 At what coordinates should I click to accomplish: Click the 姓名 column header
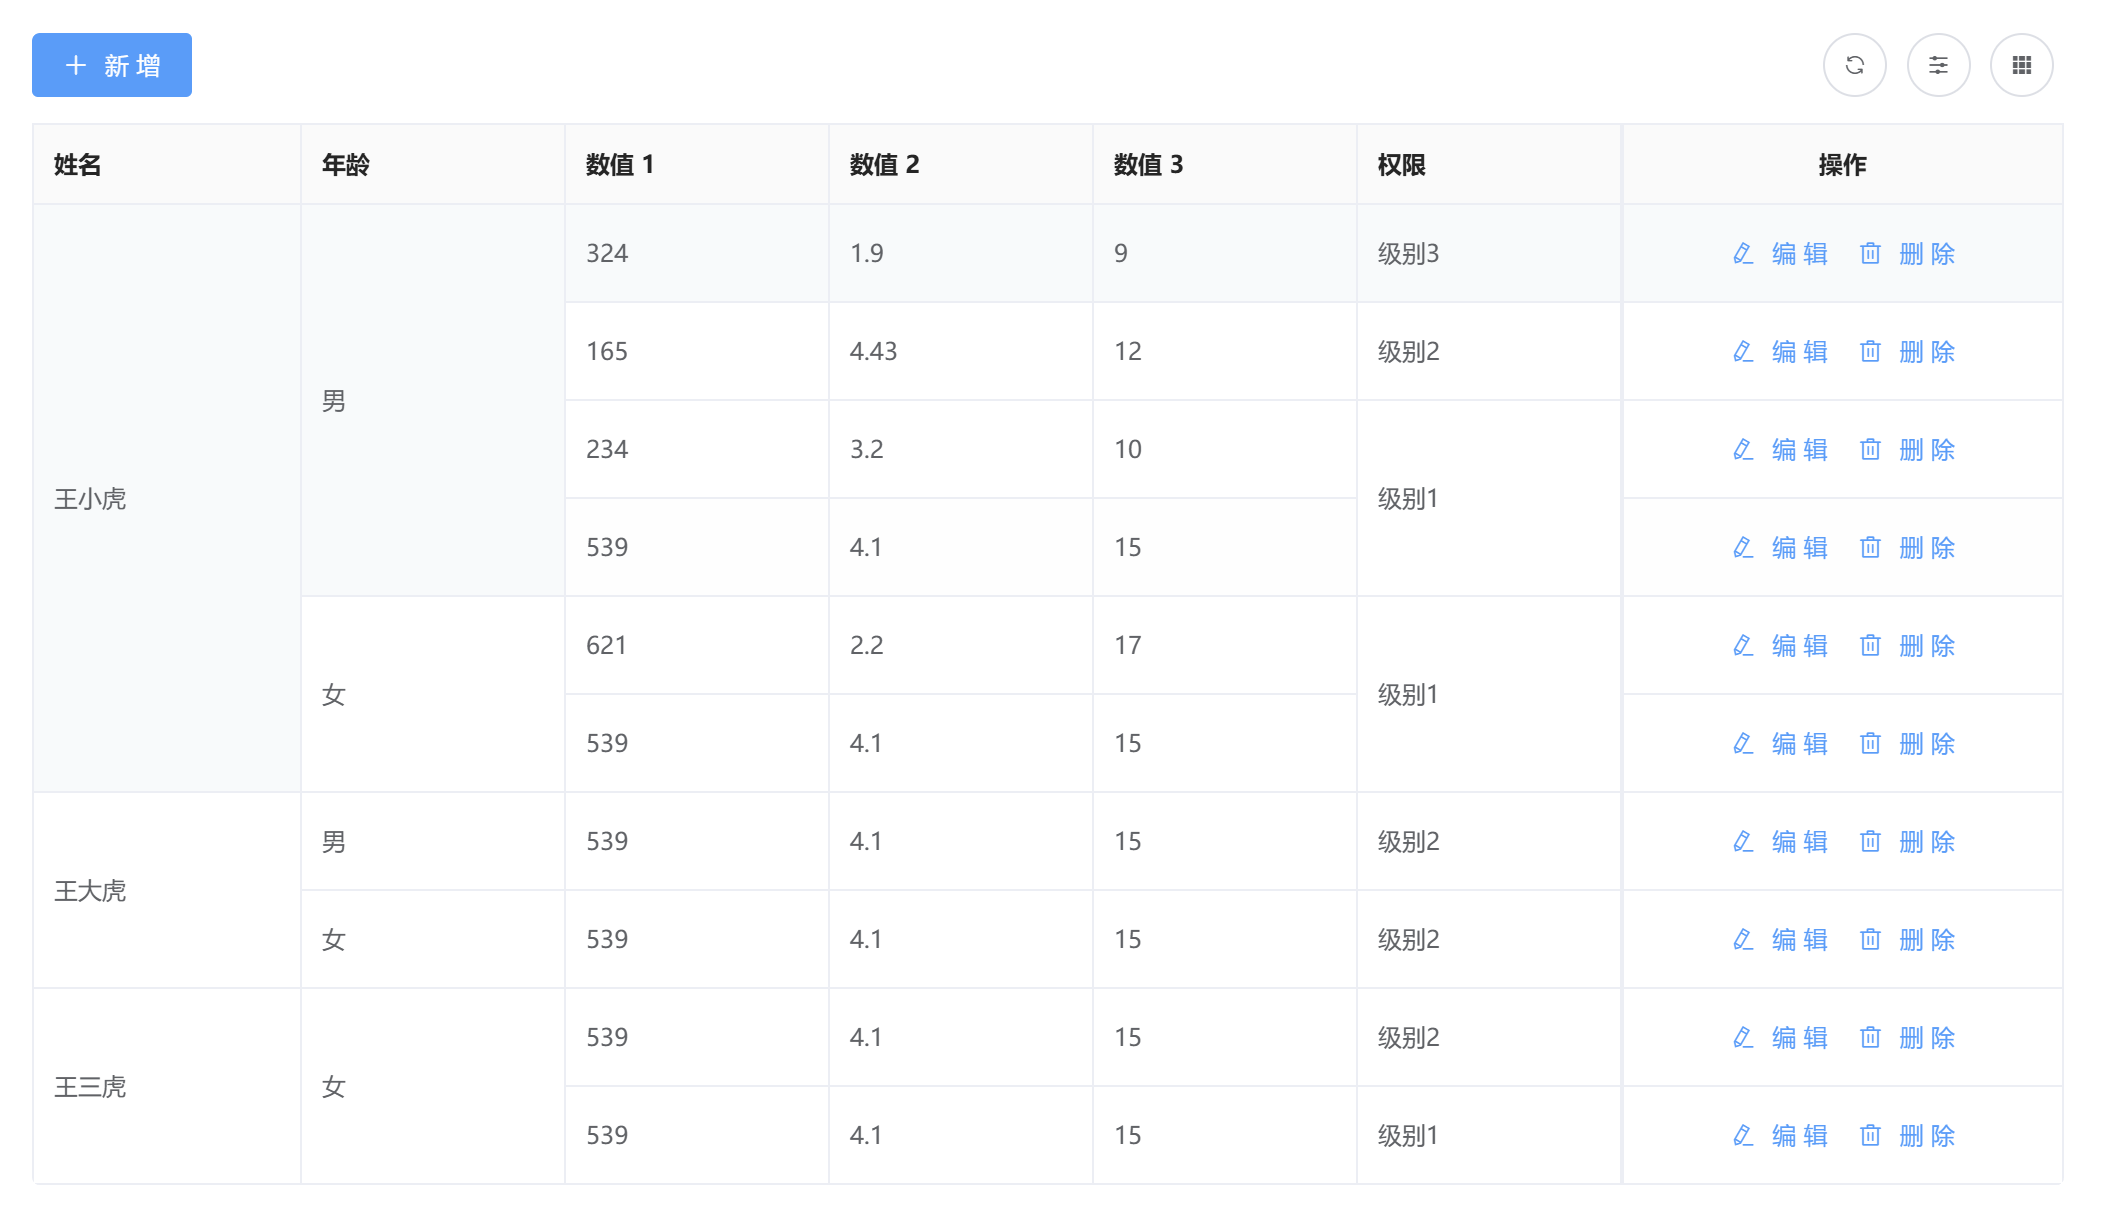[x=78, y=165]
